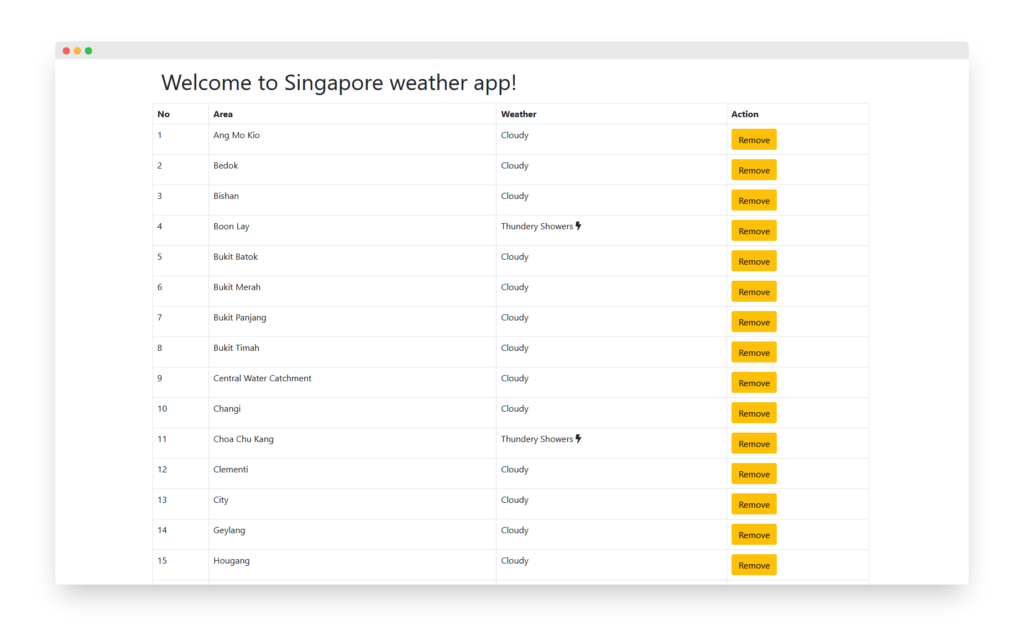Click 'Cloudy' weather for Hougang

click(x=515, y=561)
